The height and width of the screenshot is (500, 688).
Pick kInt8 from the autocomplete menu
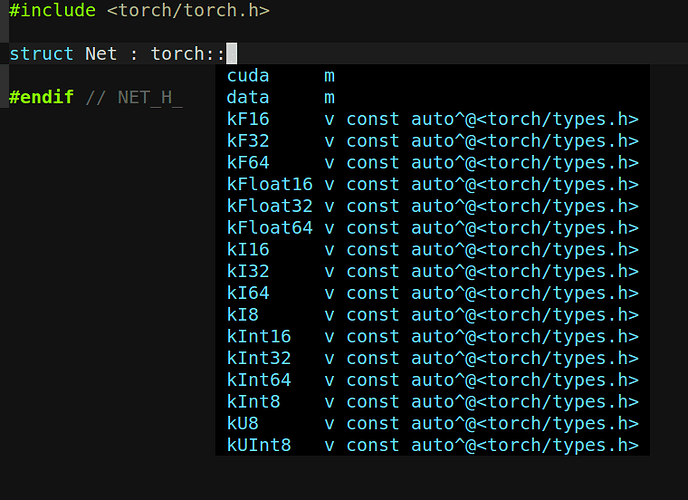pyautogui.click(x=254, y=402)
